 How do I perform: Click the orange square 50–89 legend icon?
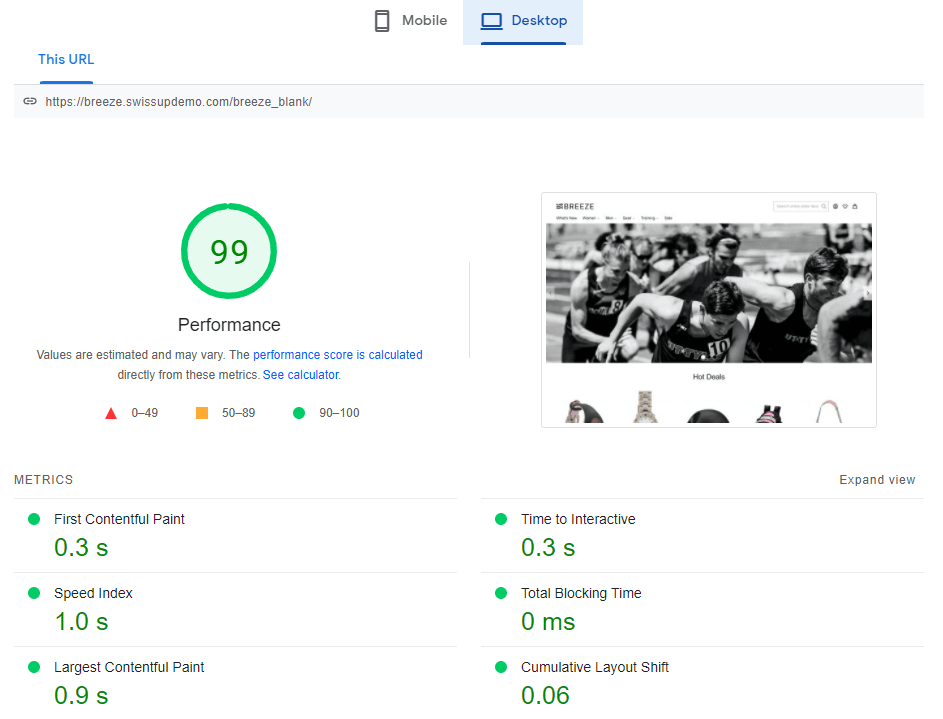pos(202,413)
